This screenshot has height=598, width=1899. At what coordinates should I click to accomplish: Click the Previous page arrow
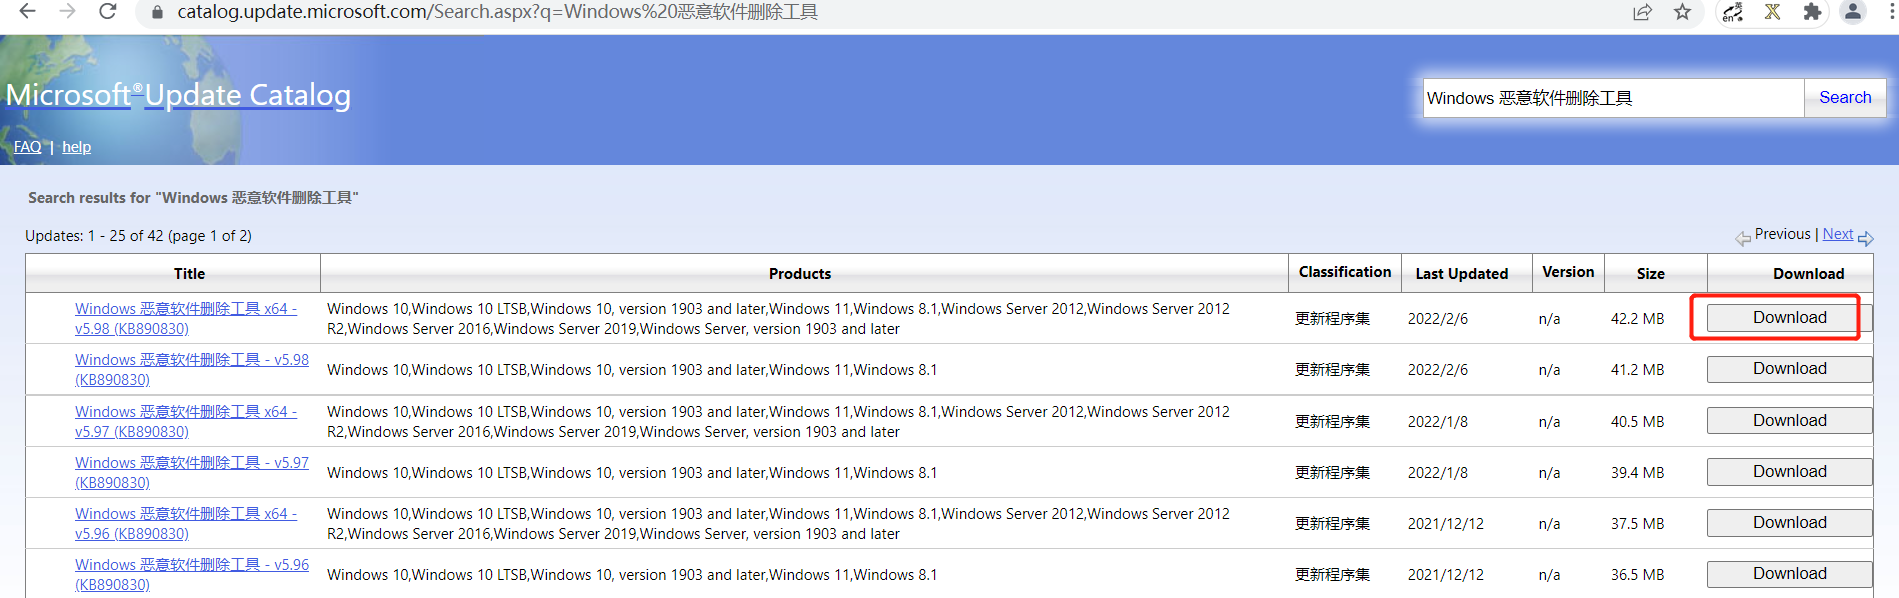(1742, 236)
